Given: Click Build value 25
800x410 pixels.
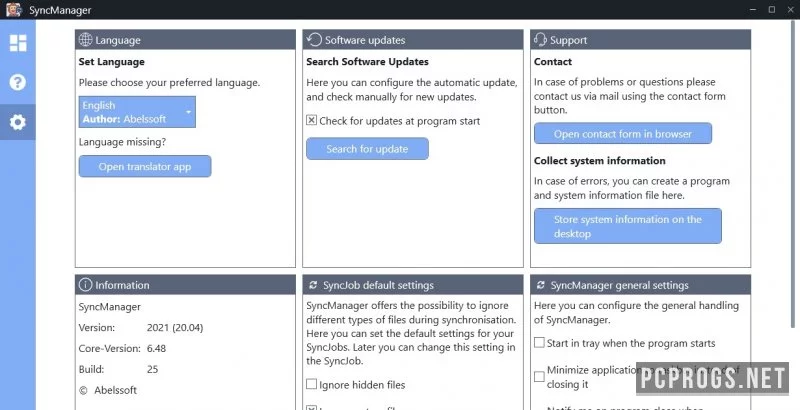Looking at the screenshot, I should [152, 369].
